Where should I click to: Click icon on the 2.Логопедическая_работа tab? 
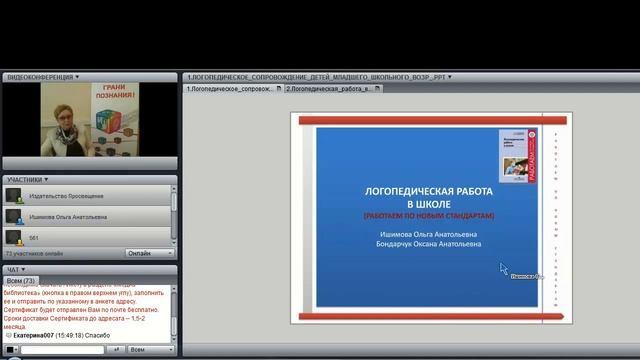pyautogui.click(x=378, y=89)
